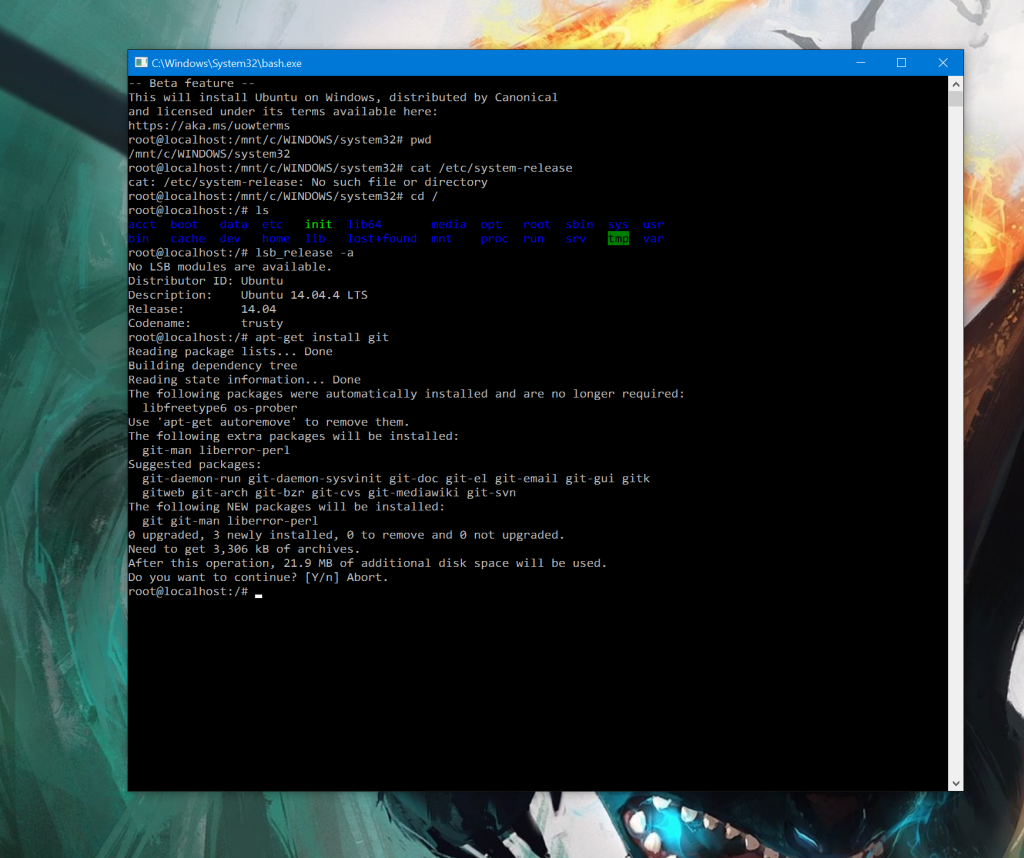Select the mnt directory name
This screenshot has height=858, width=1024.
tap(441, 238)
